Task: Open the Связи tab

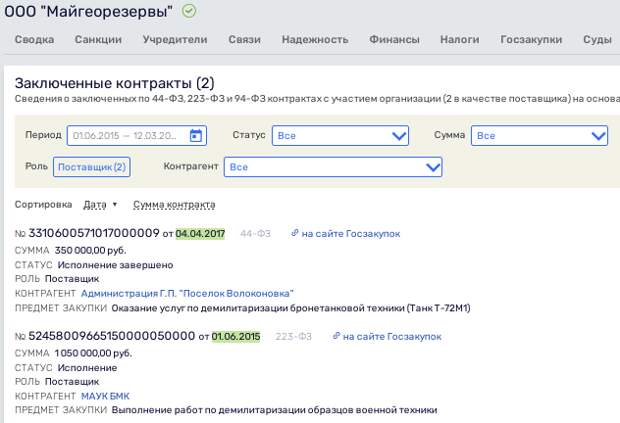Action: [244, 40]
